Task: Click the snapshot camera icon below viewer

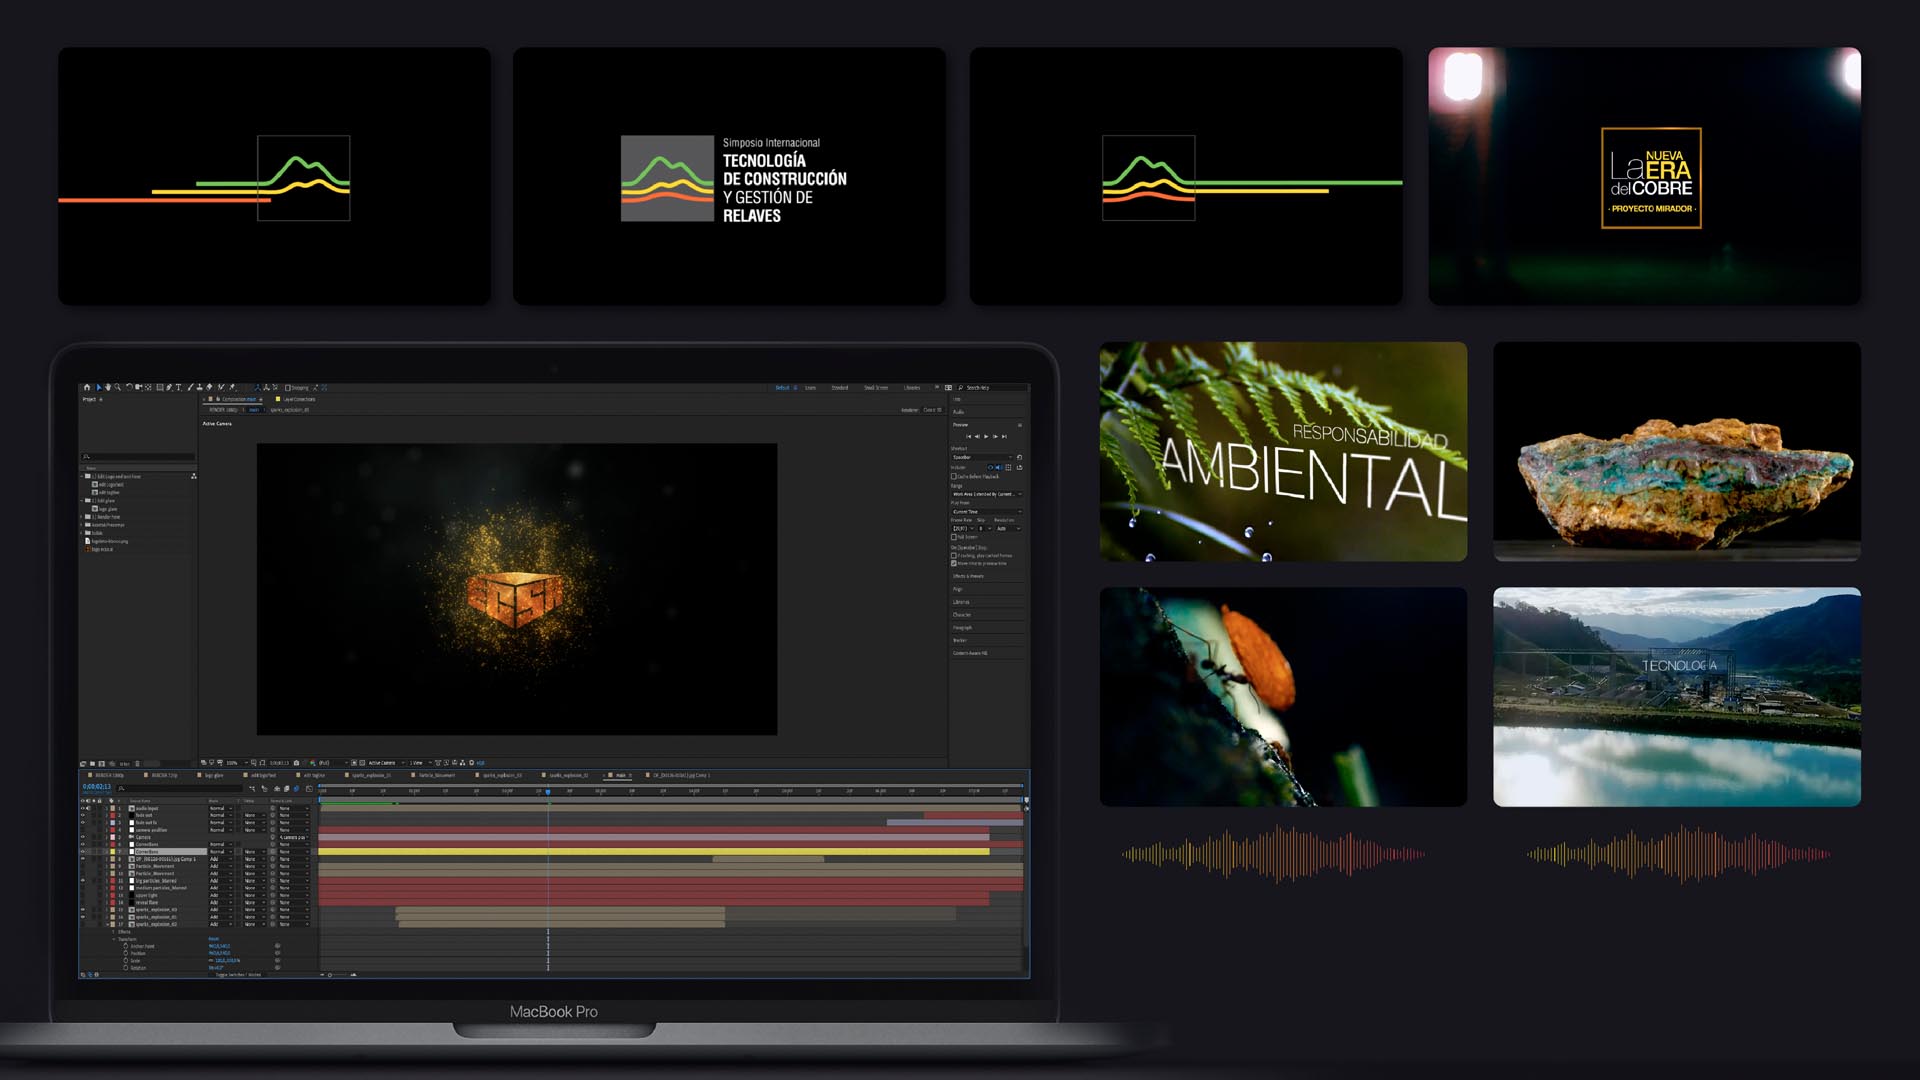Action: (x=296, y=763)
